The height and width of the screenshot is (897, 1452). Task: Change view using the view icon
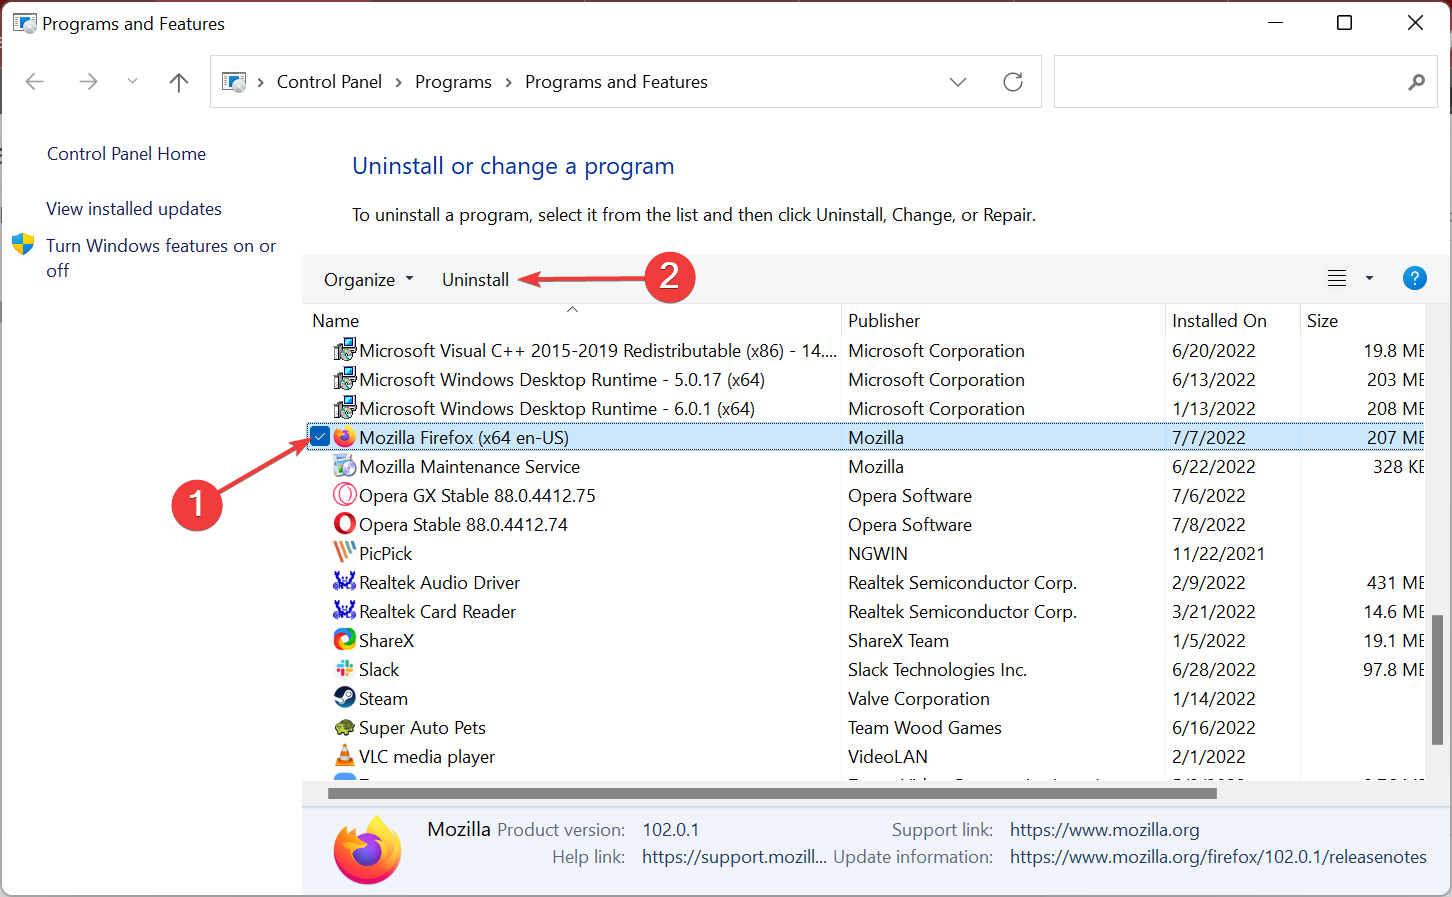[1337, 279]
